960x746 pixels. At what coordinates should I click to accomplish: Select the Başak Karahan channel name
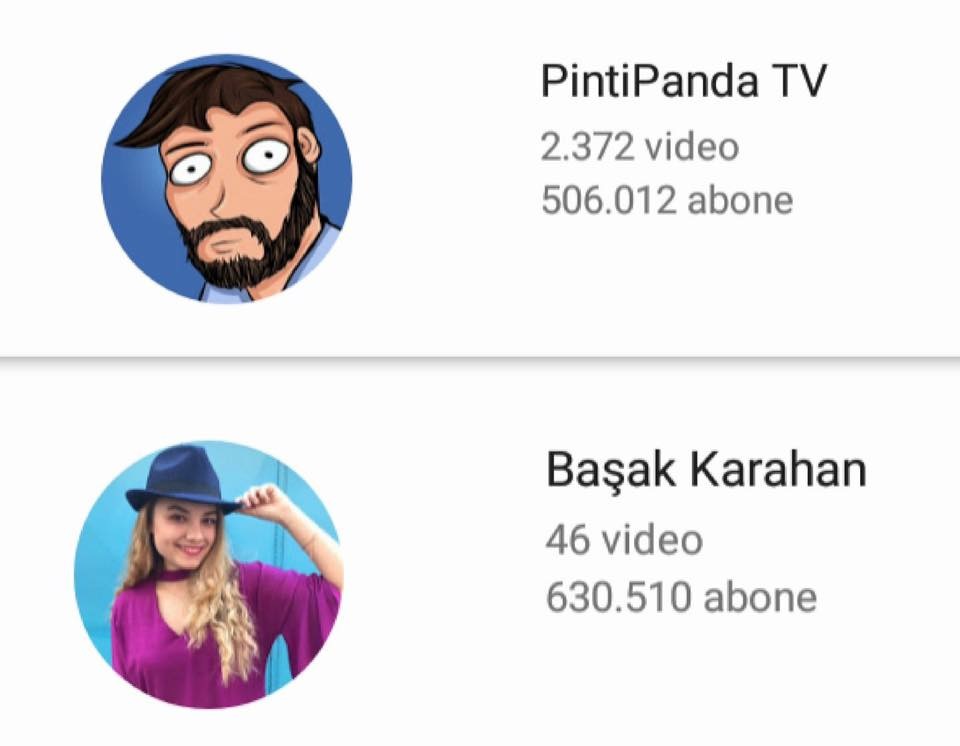[706, 469]
